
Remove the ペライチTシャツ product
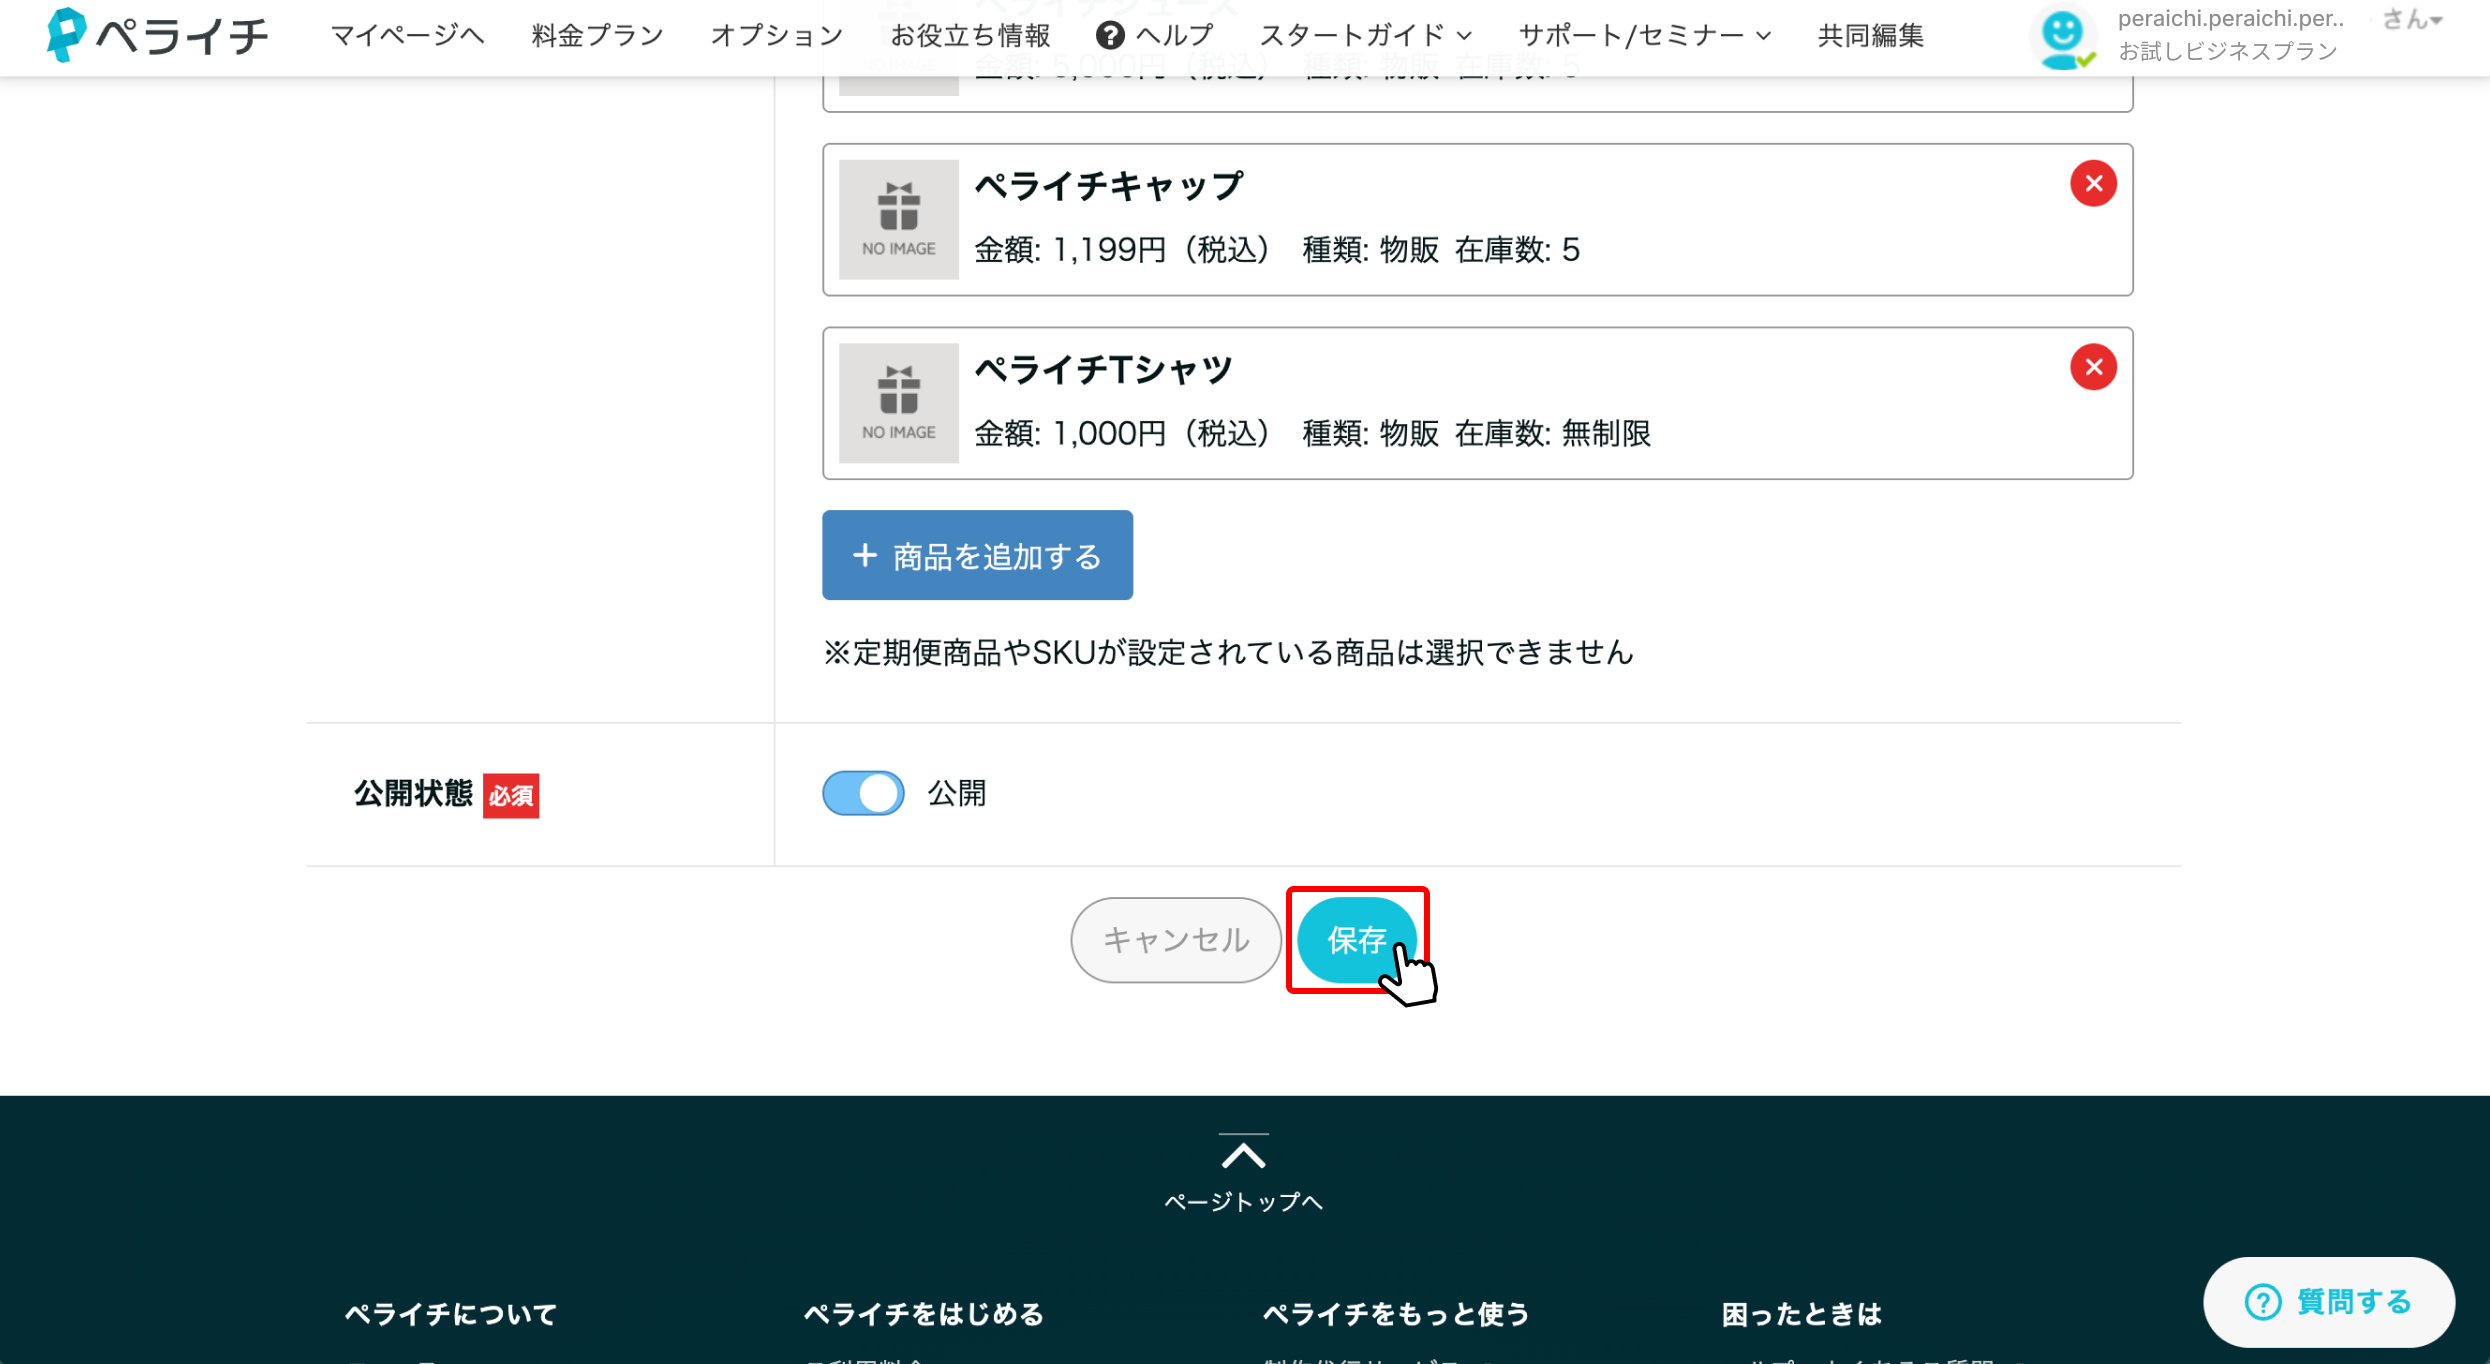click(2093, 367)
